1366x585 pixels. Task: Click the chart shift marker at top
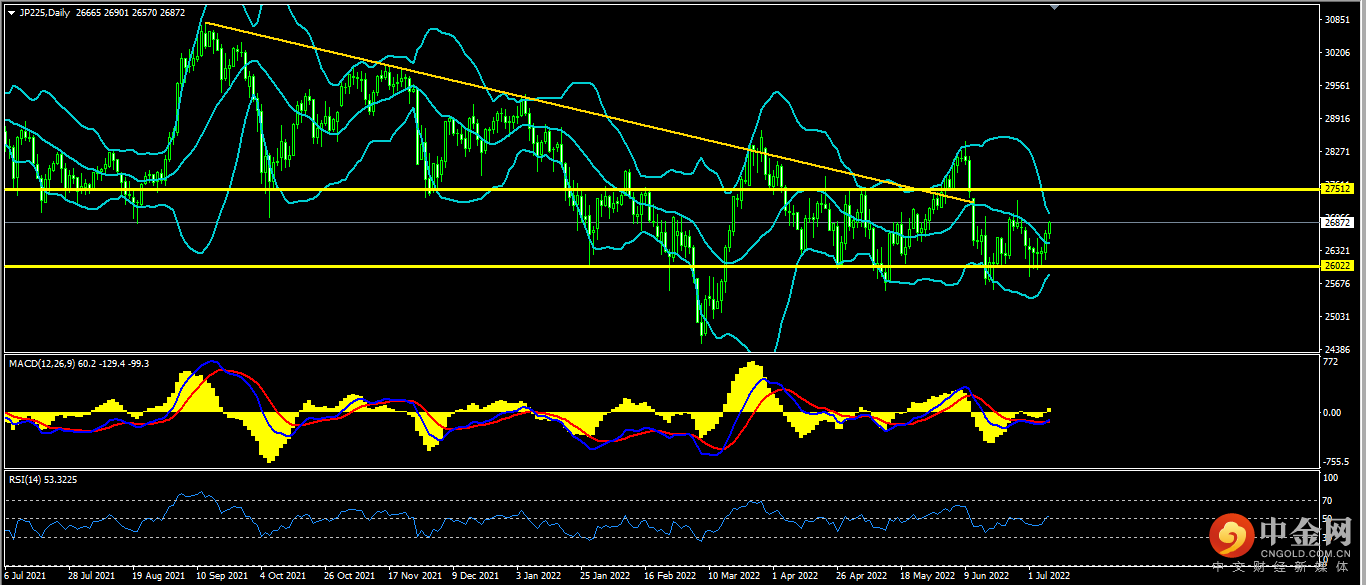pos(1053,7)
